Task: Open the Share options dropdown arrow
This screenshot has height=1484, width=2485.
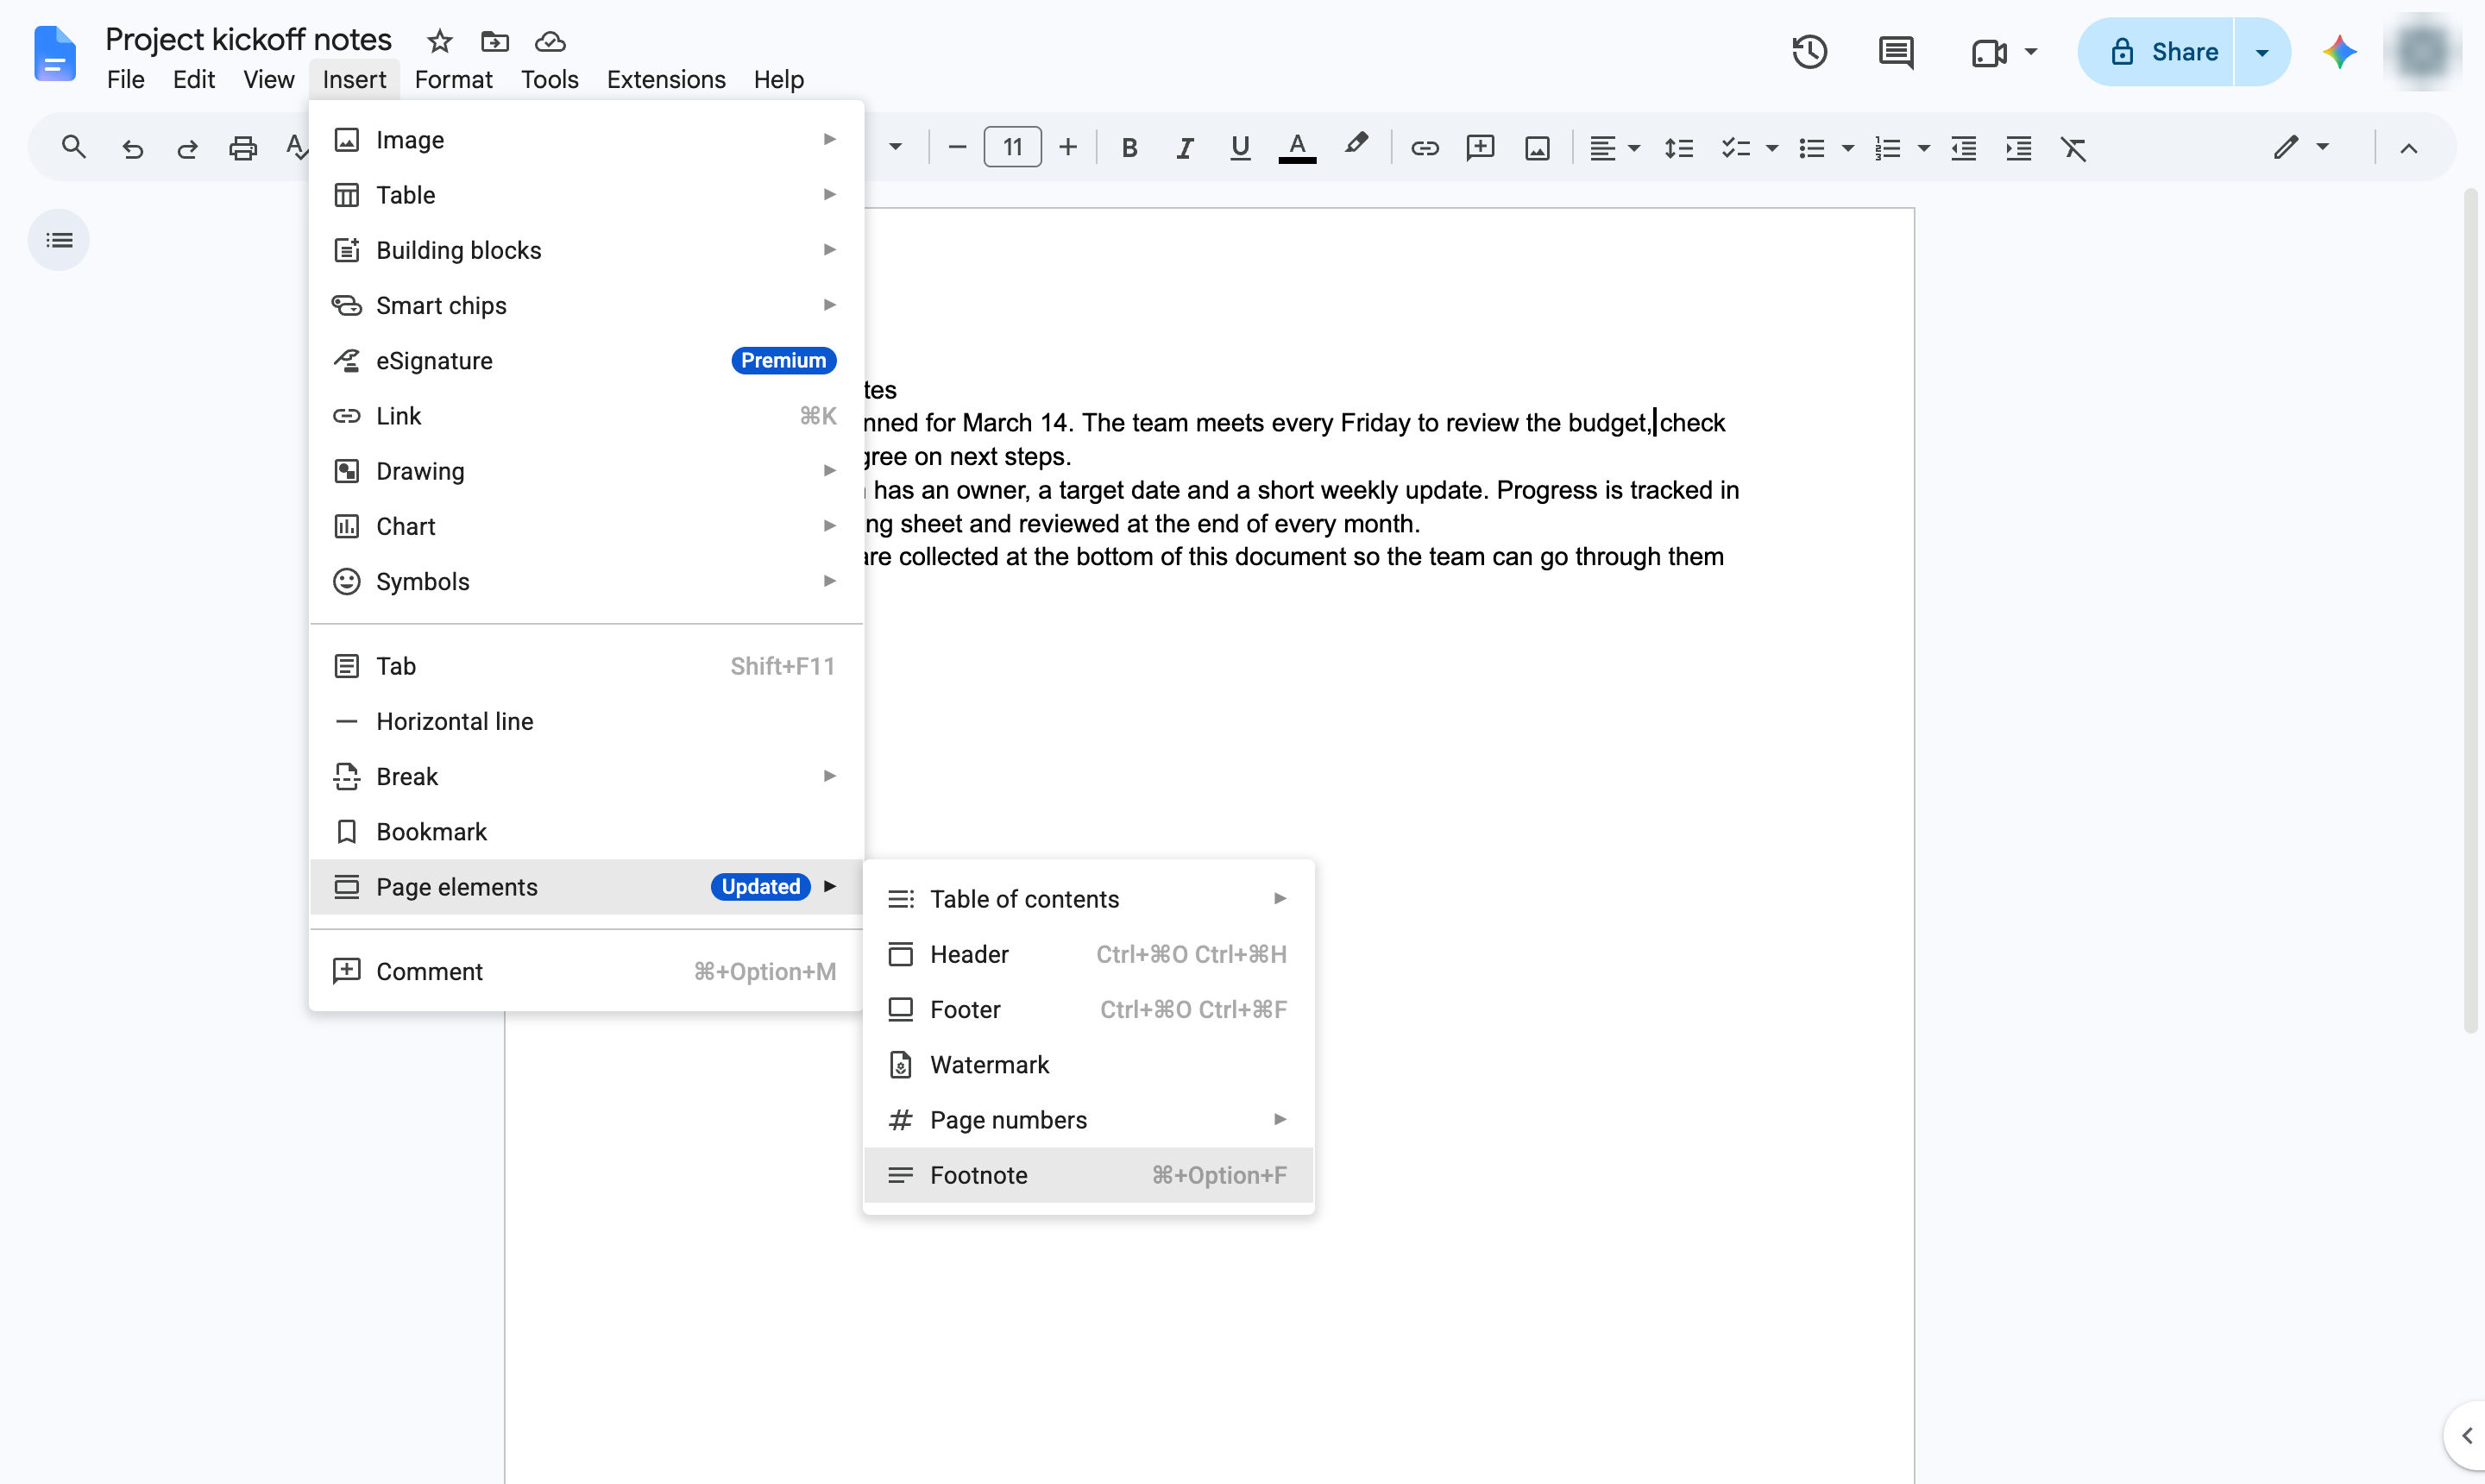Action: pos(2262,52)
